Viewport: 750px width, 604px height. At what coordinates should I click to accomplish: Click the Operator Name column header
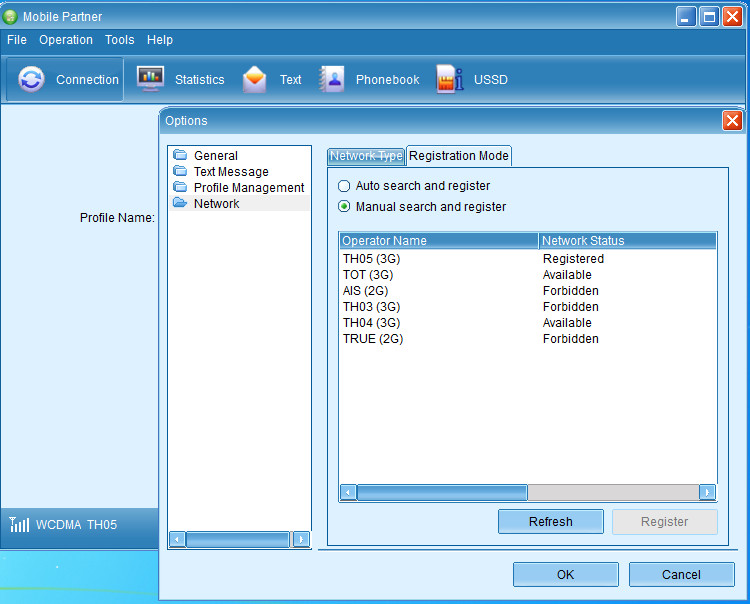[x=439, y=241]
